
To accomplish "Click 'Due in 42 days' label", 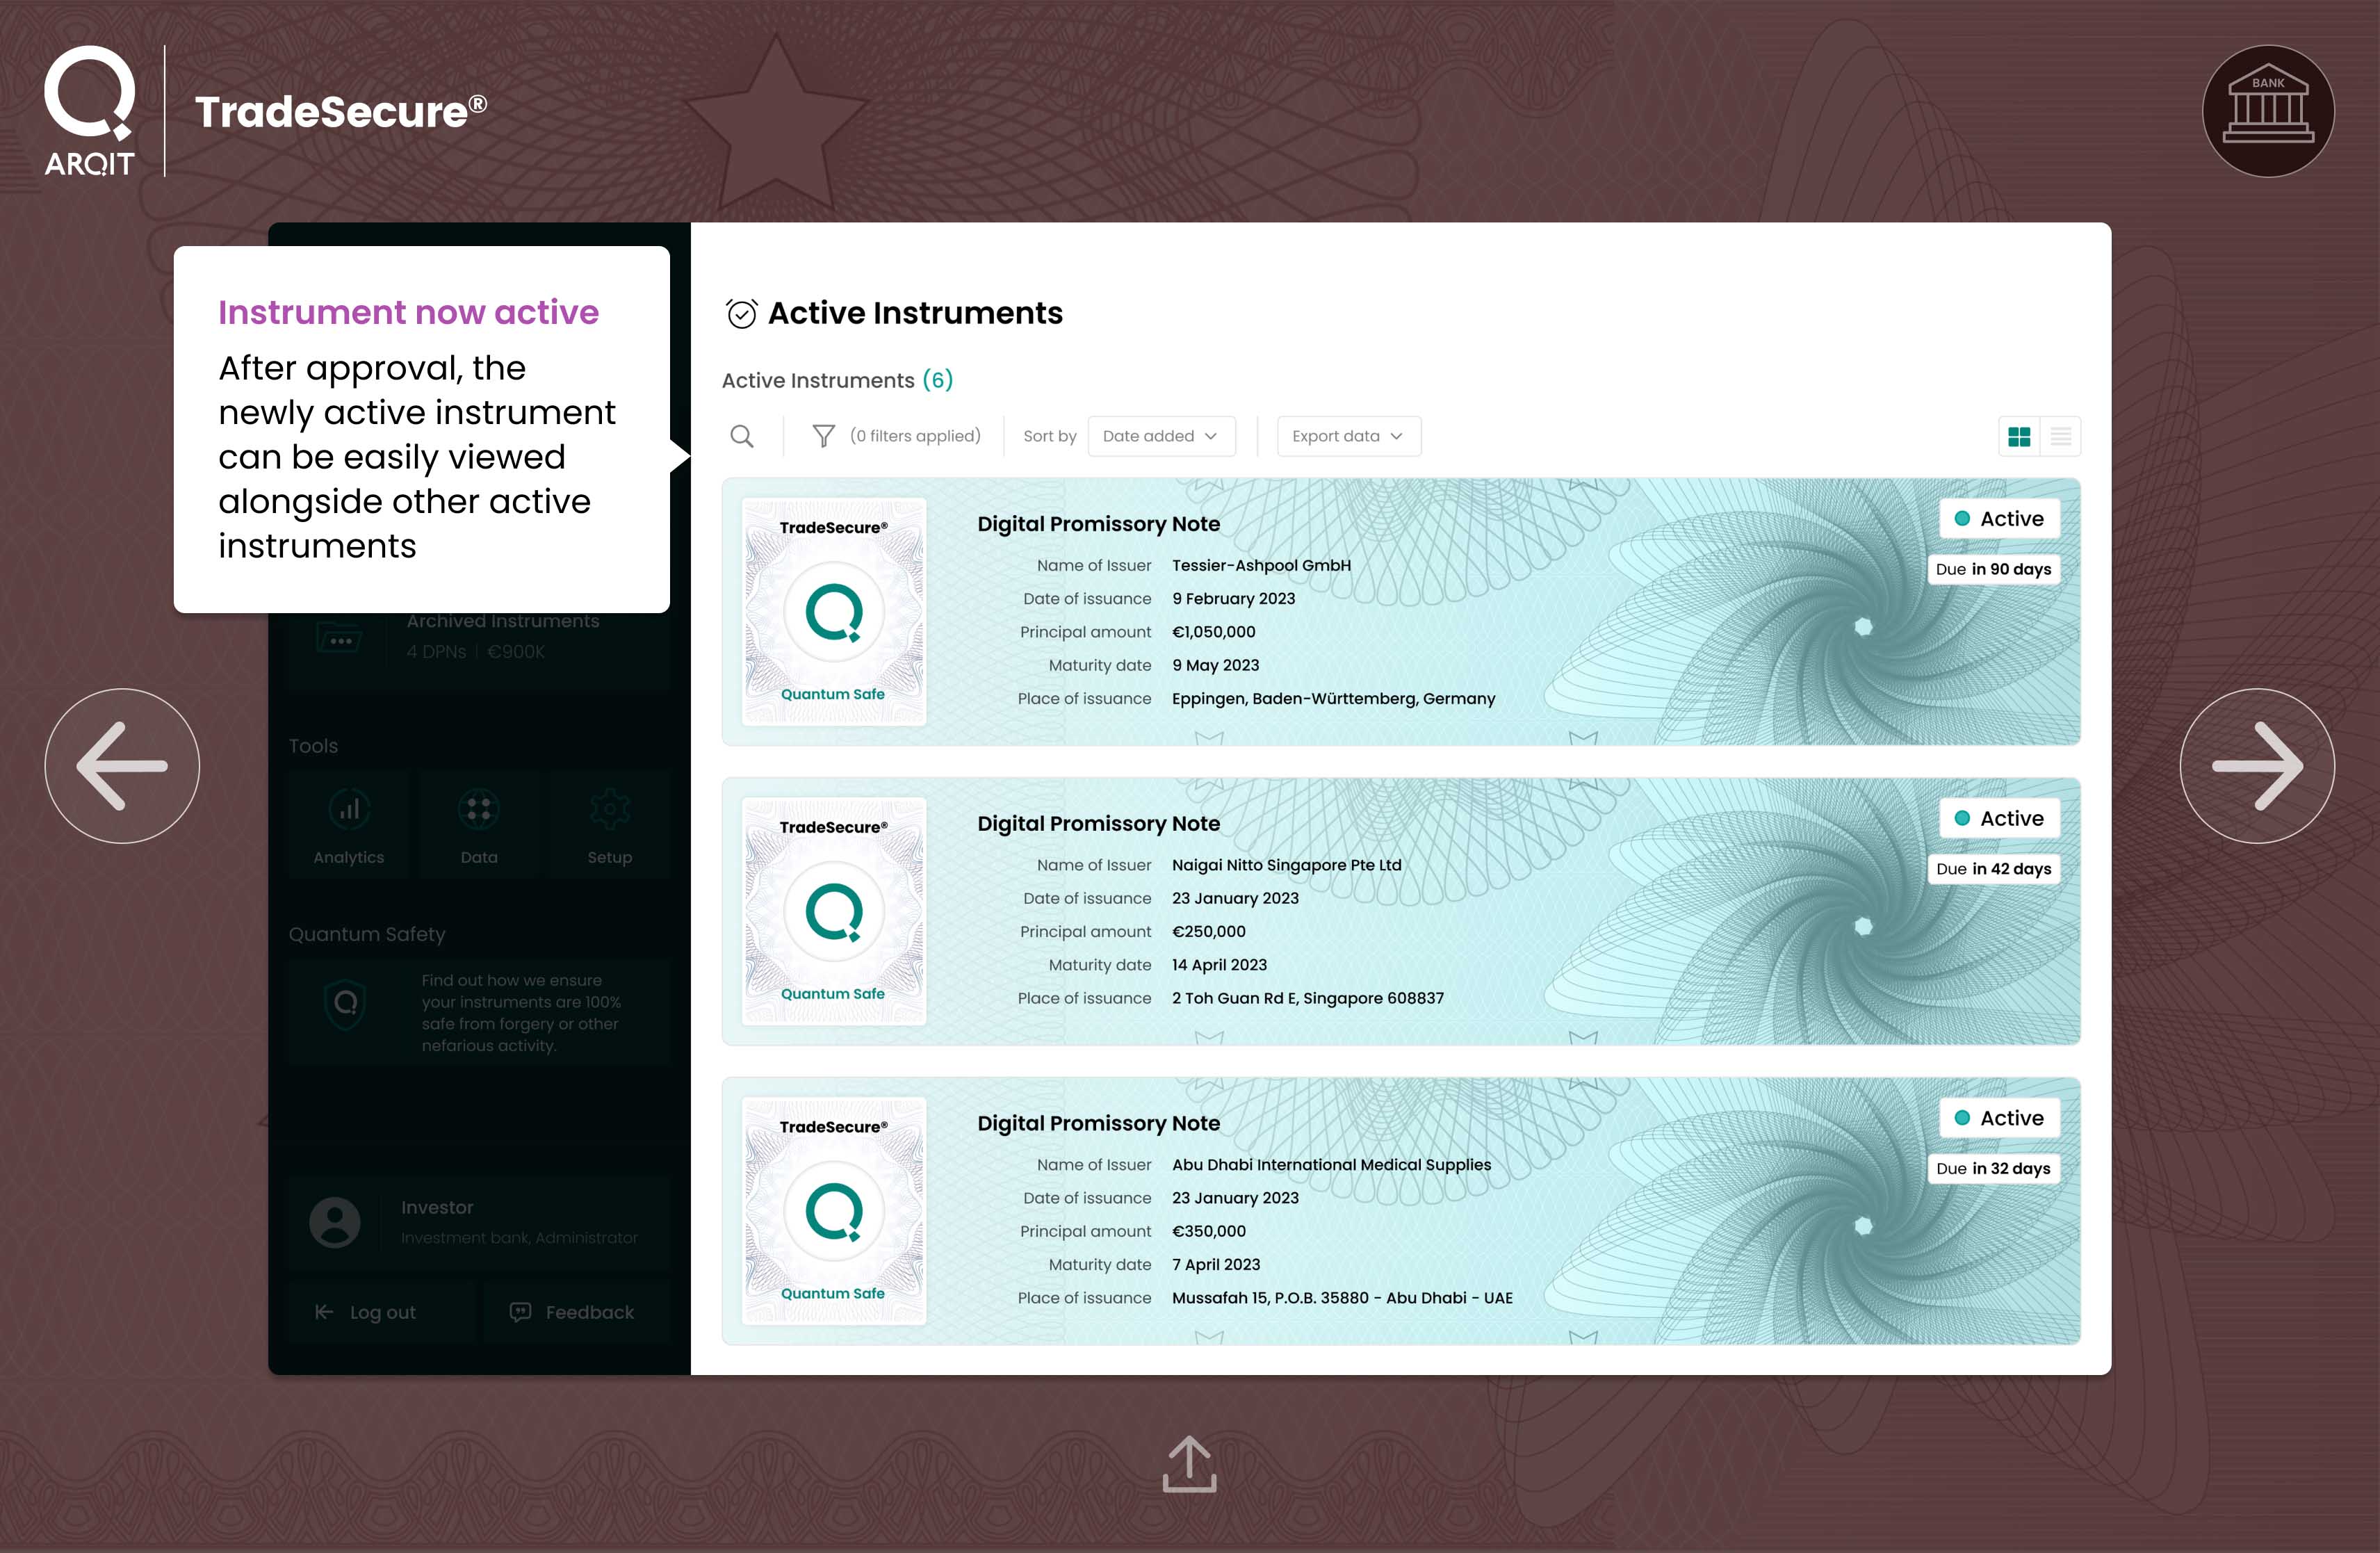I will pos(1993,869).
